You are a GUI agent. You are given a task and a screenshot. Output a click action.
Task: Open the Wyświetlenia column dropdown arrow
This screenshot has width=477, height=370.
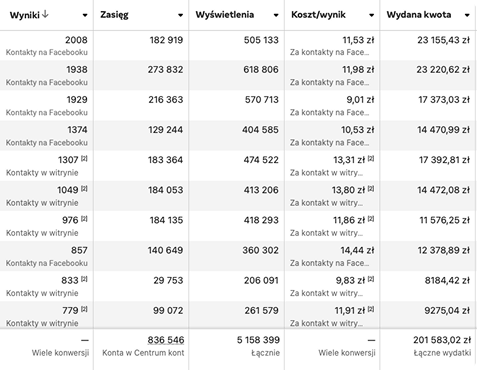(276, 15)
